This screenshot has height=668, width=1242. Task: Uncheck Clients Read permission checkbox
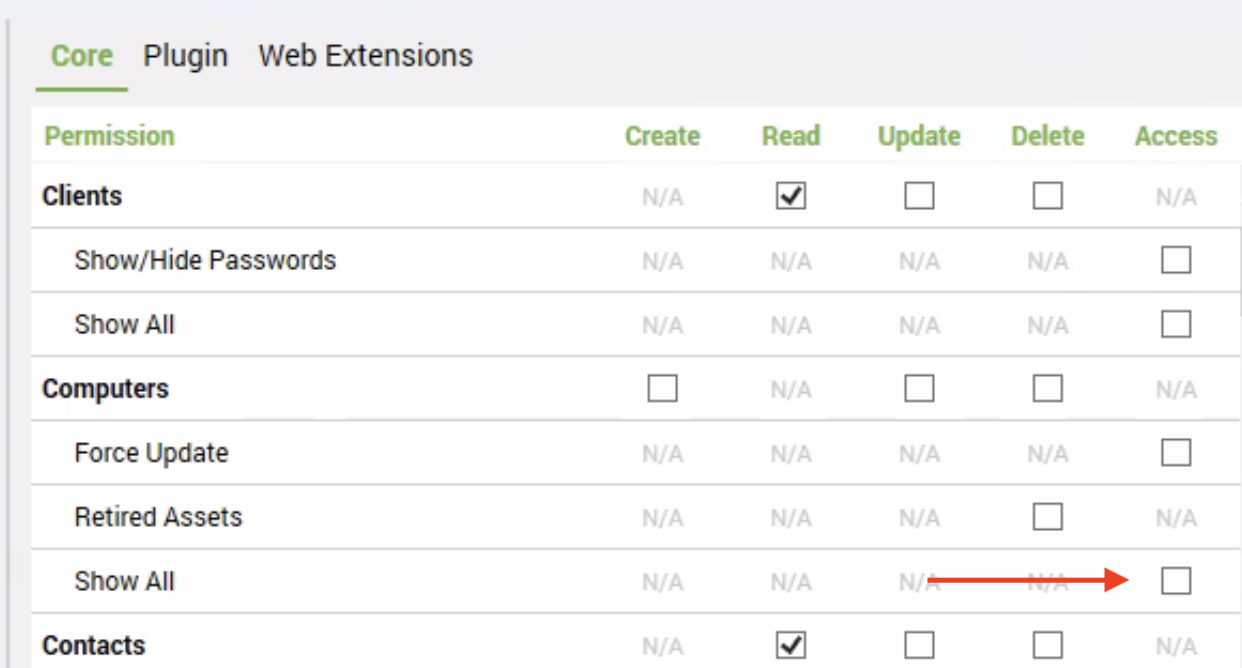coord(791,196)
